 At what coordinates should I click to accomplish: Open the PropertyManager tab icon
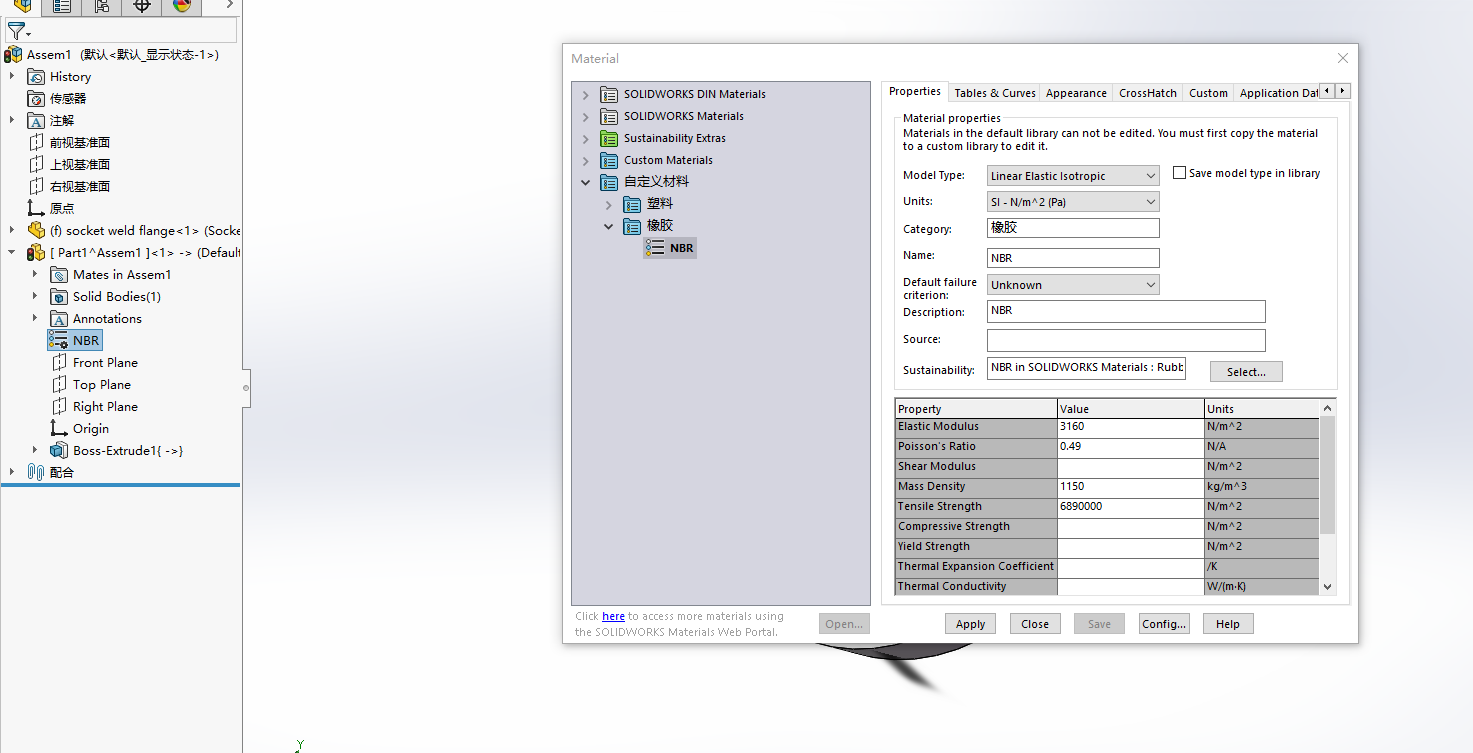[62, 6]
